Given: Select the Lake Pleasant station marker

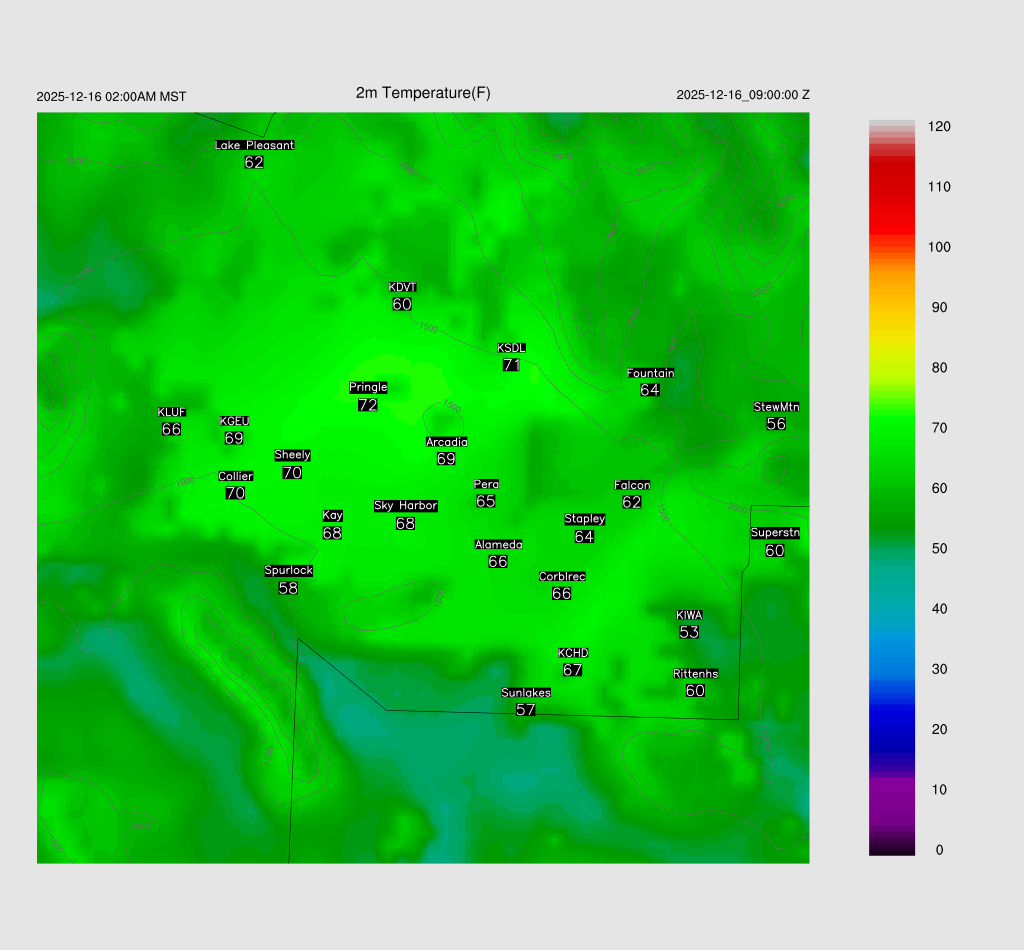Looking at the screenshot, I should click(254, 154).
